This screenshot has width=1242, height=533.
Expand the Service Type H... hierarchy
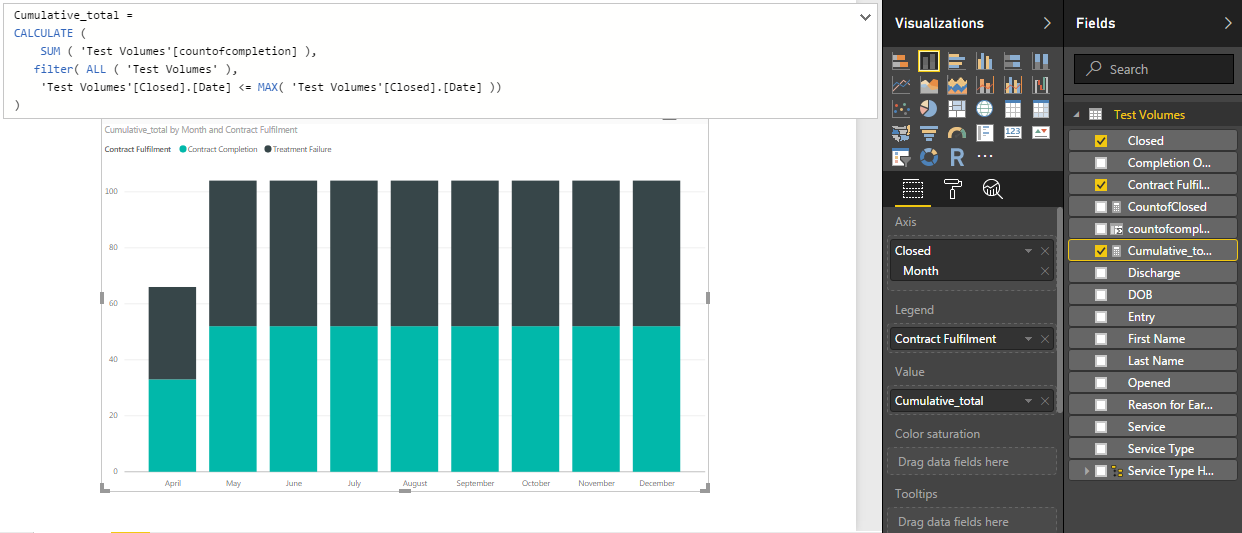1087,471
